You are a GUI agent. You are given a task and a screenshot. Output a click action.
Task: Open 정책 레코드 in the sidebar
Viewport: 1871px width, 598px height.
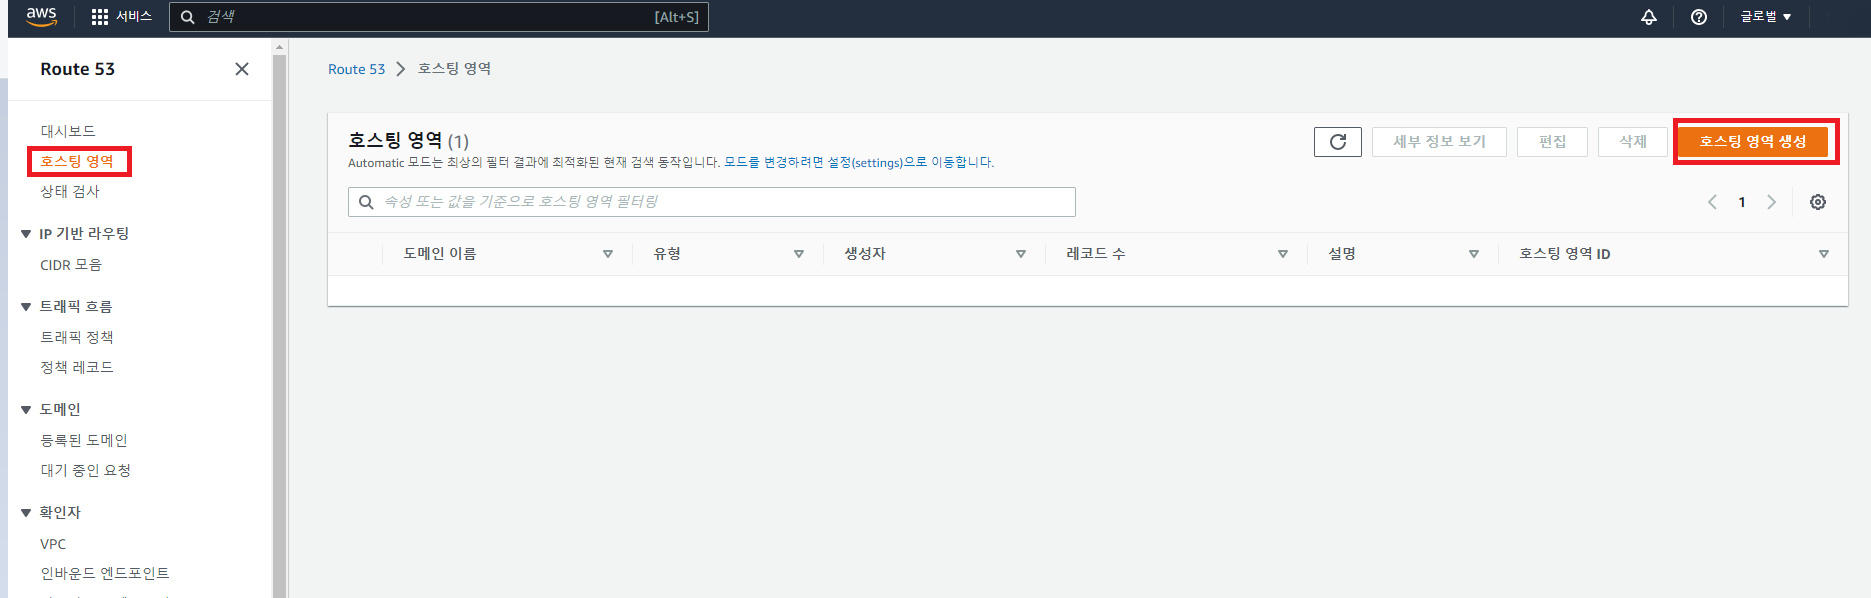[x=77, y=367]
